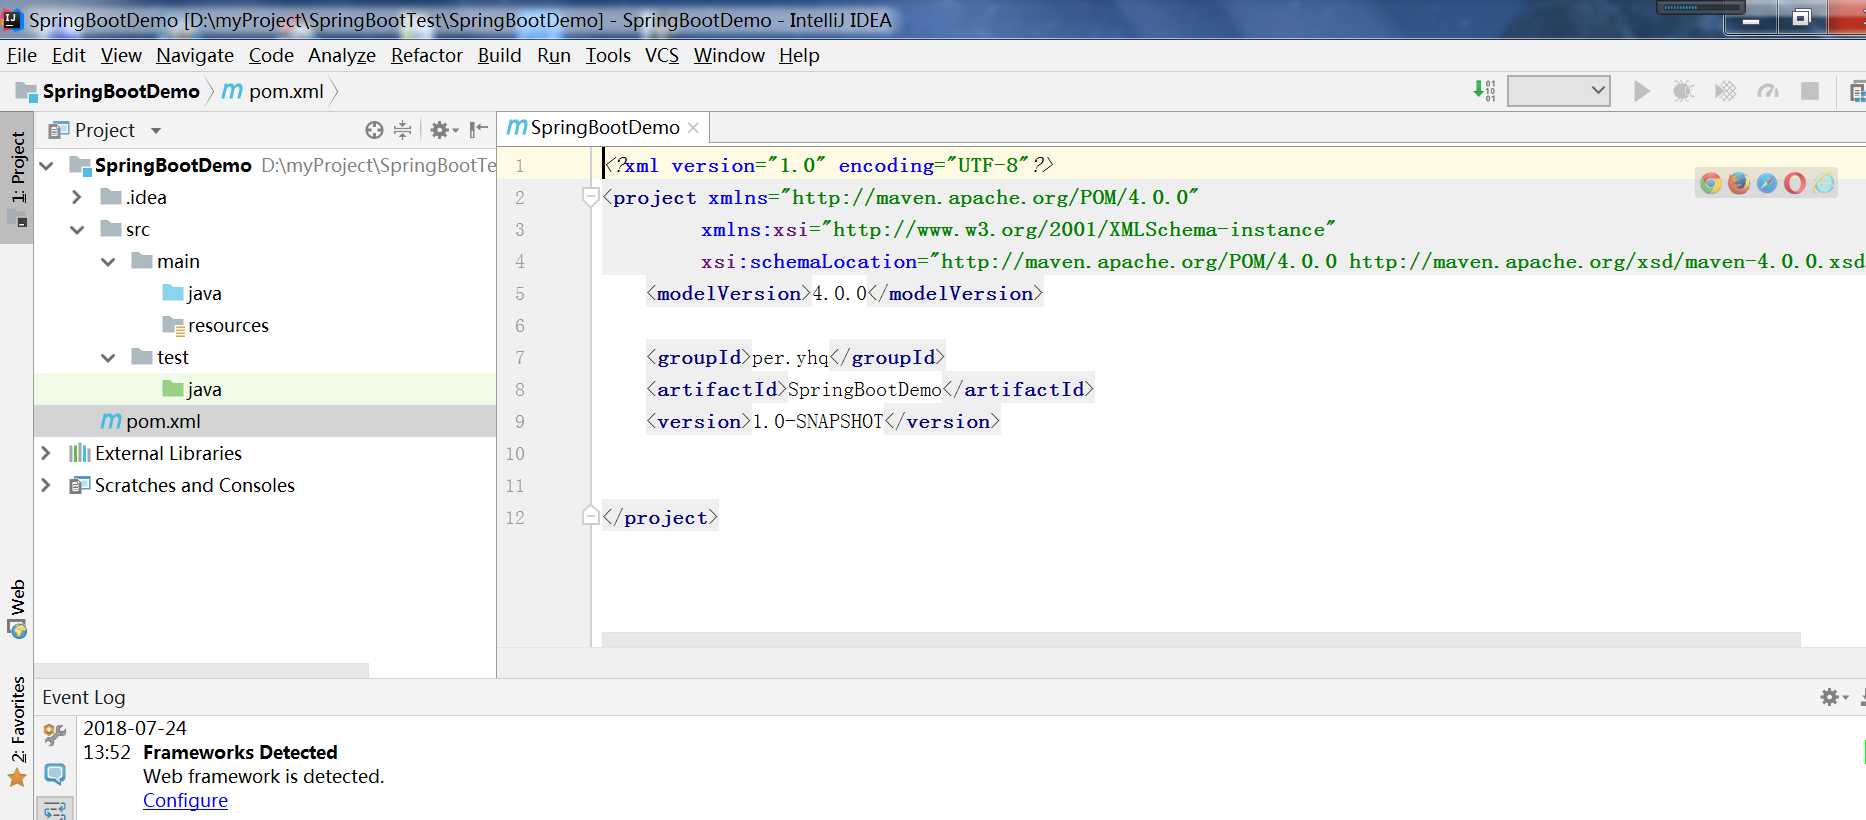The image size is (1866, 820).
Task: Click the Profiler gauge icon
Action: point(1768,91)
